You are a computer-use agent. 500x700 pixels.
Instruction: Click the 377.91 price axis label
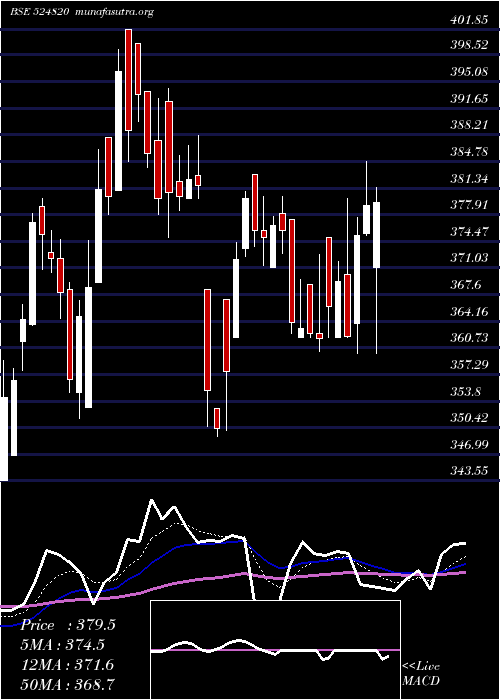tap(468, 205)
